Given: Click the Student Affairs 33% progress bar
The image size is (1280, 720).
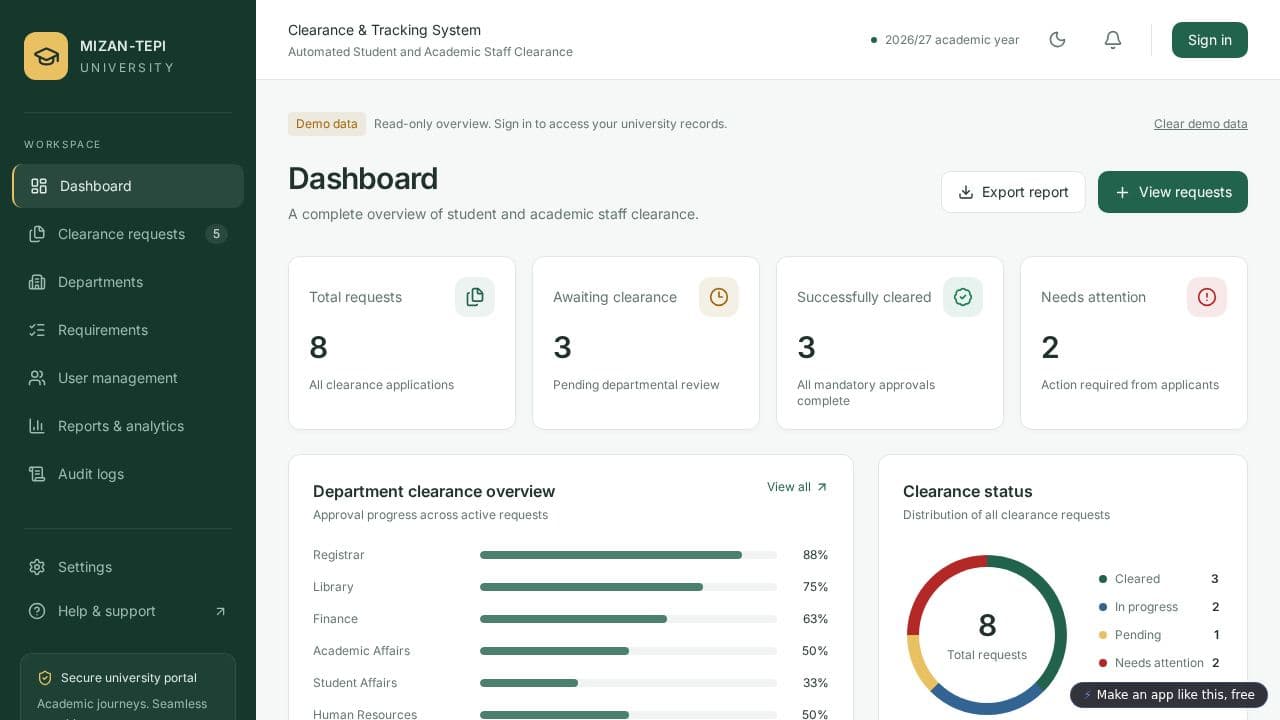Looking at the screenshot, I should [x=628, y=683].
